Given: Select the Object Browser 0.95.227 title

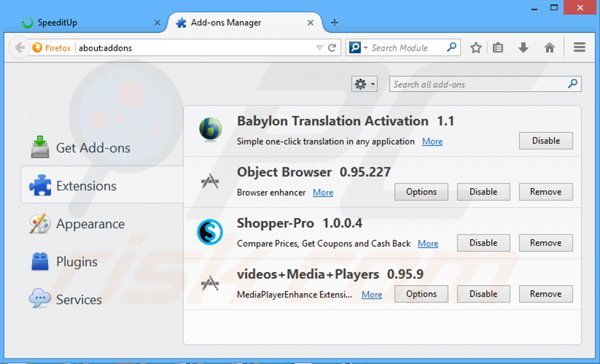Looking at the screenshot, I should 314,172.
